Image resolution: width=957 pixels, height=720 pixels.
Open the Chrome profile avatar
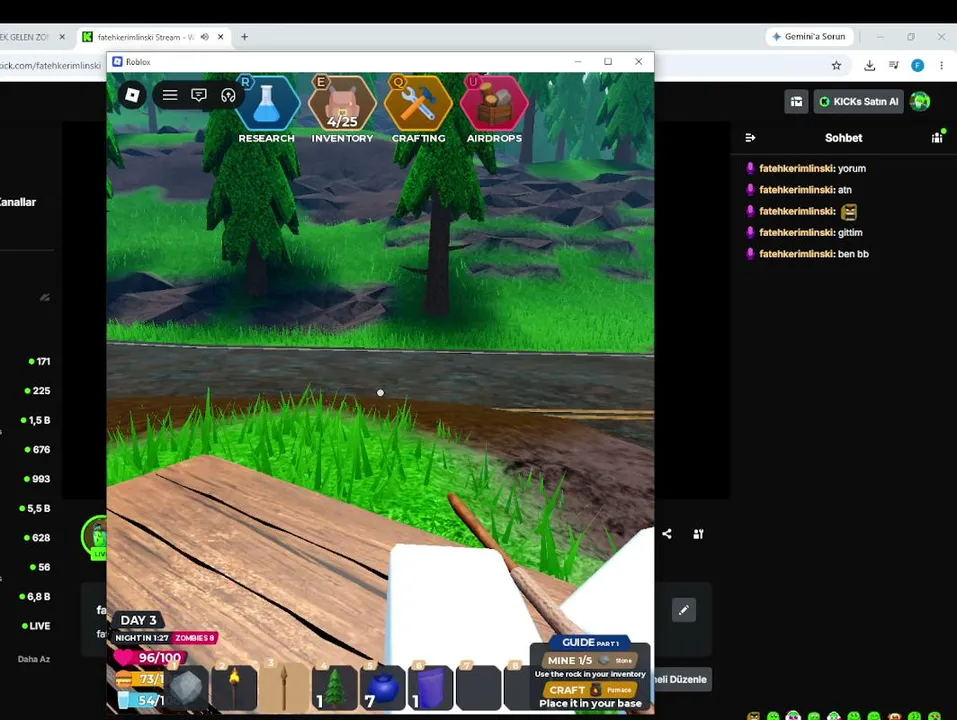[917, 65]
